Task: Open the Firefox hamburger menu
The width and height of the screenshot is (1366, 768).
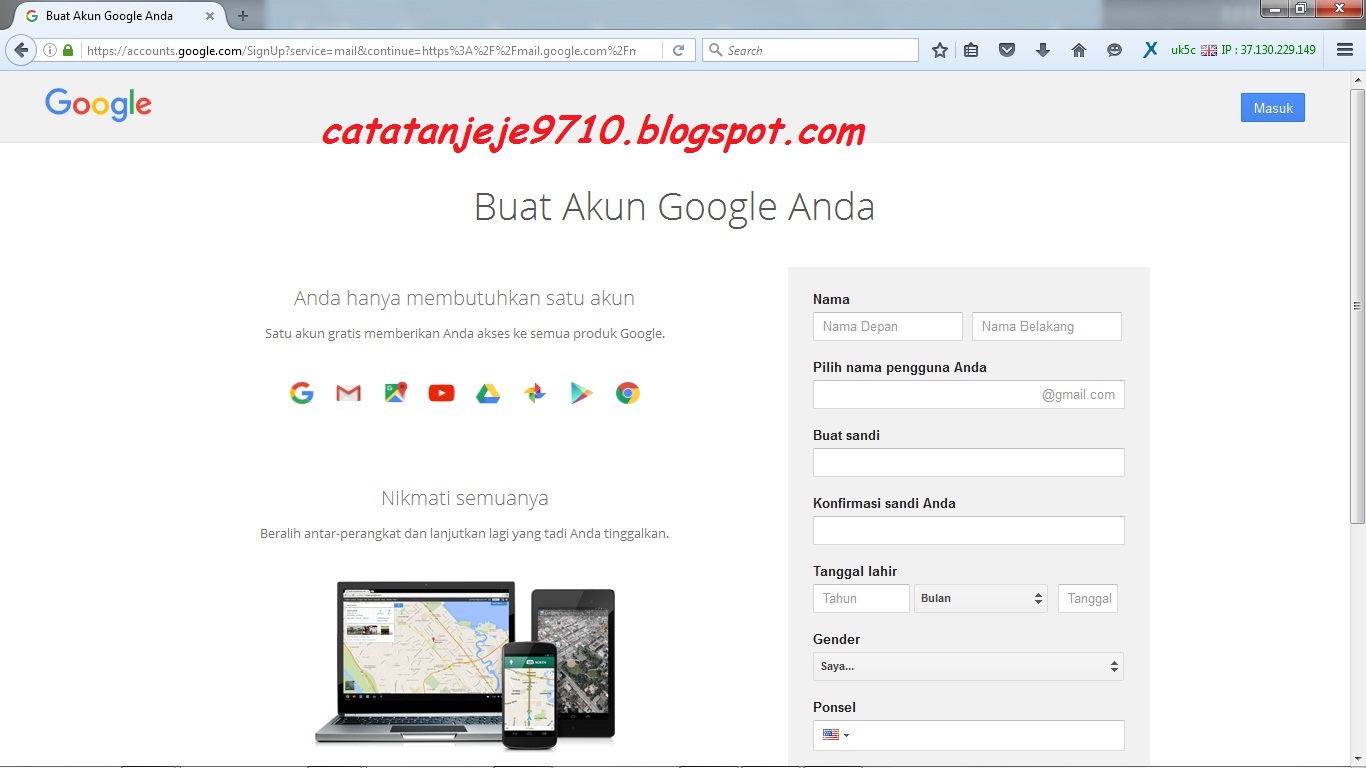Action: (1345, 50)
